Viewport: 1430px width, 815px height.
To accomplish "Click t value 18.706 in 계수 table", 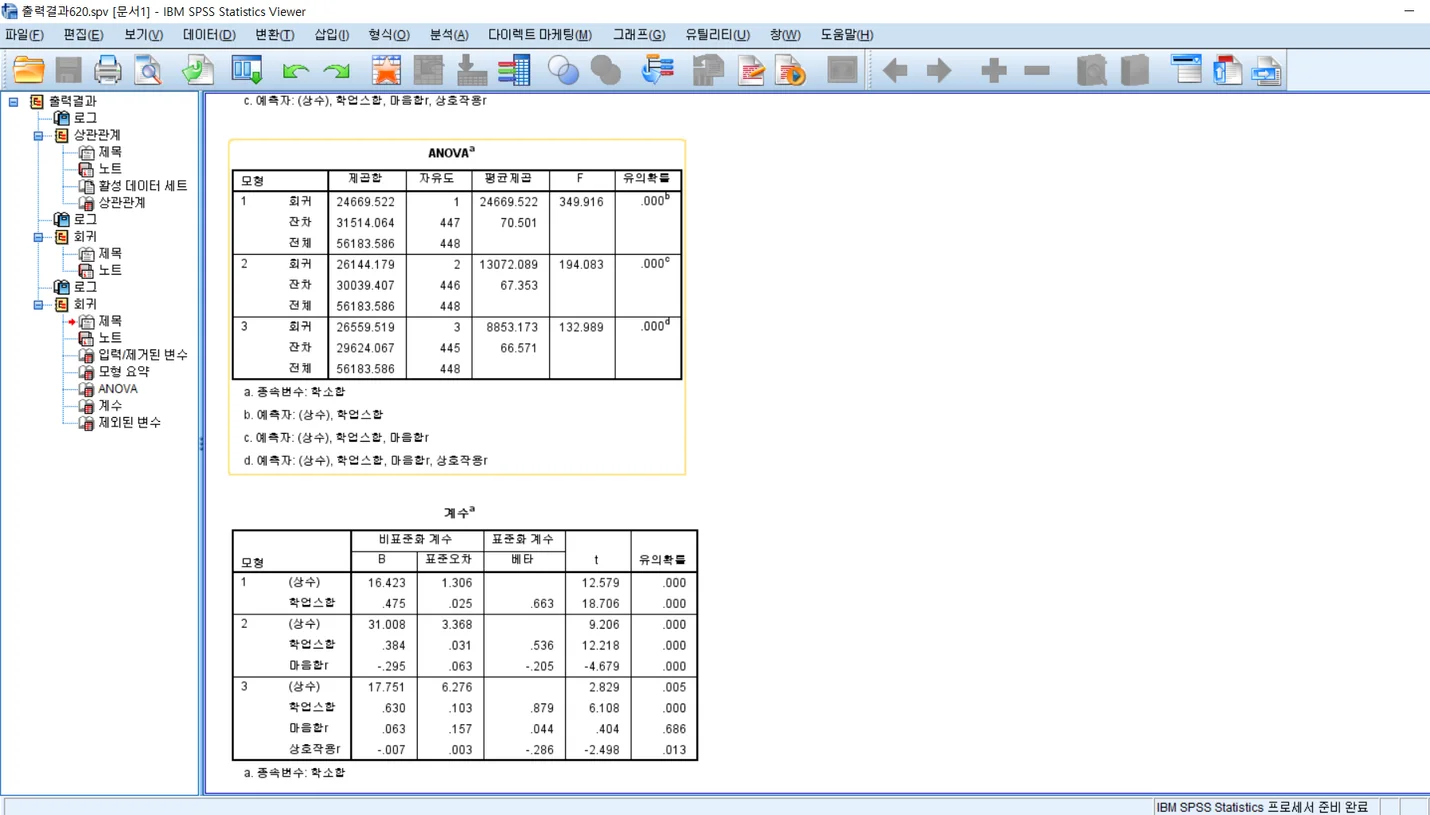I will [x=600, y=604].
